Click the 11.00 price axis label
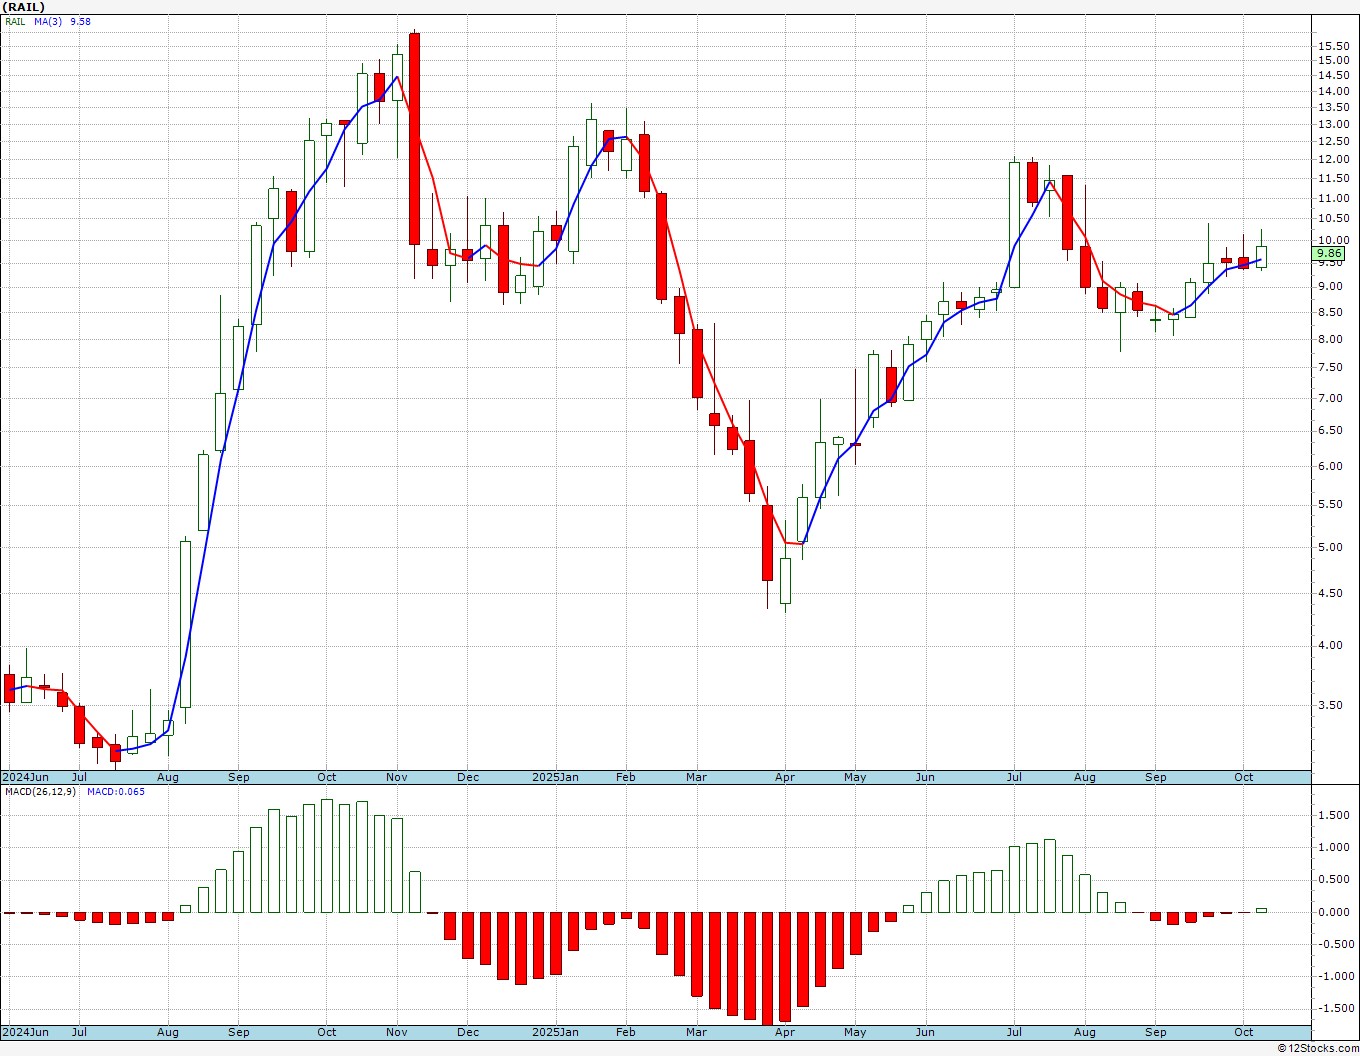 click(x=1334, y=198)
